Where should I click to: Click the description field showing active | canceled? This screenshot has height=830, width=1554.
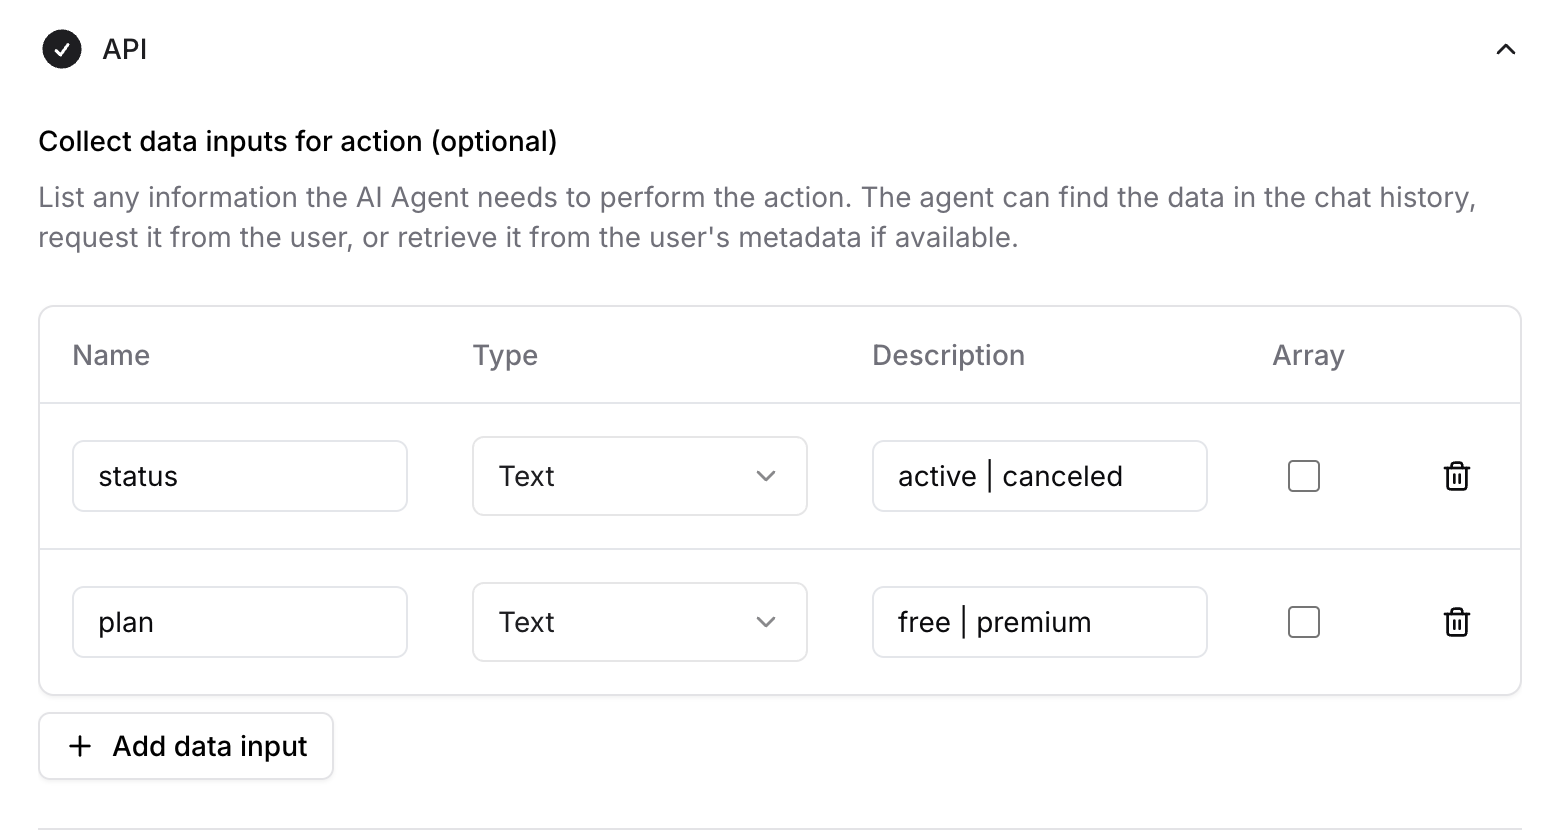(1039, 476)
